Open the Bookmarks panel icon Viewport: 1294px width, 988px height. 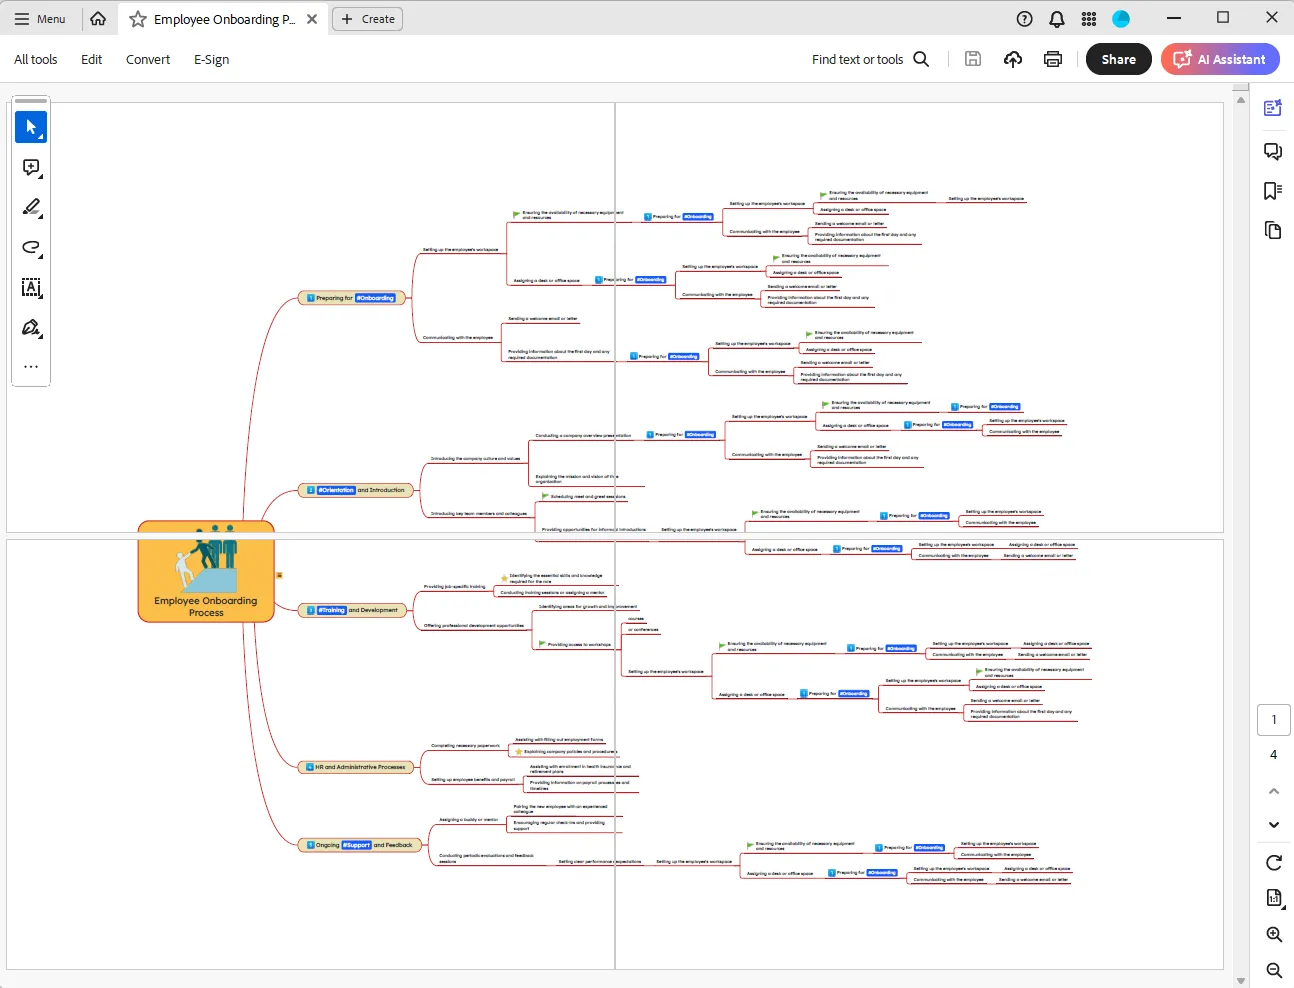coord(1273,191)
